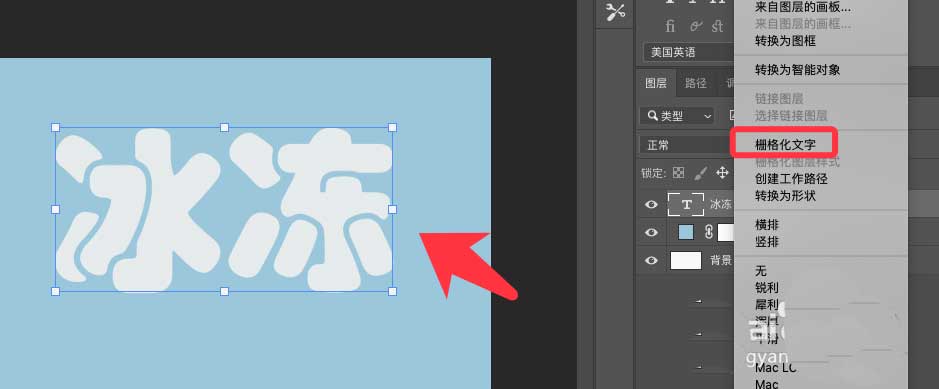The width and height of the screenshot is (939, 389).
Task: Choose 竖排 text orientation
Action: click(x=767, y=242)
